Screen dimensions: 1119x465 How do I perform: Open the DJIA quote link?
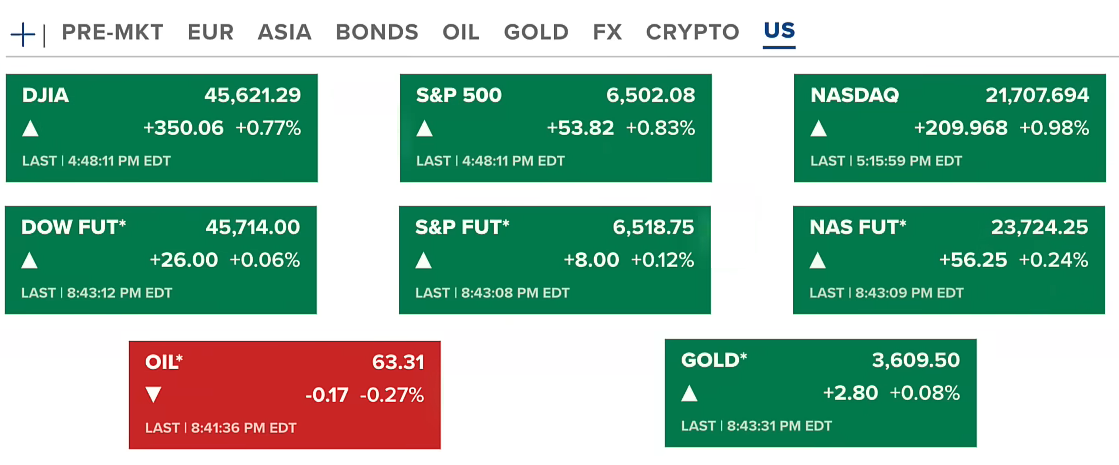click(45, 96)
